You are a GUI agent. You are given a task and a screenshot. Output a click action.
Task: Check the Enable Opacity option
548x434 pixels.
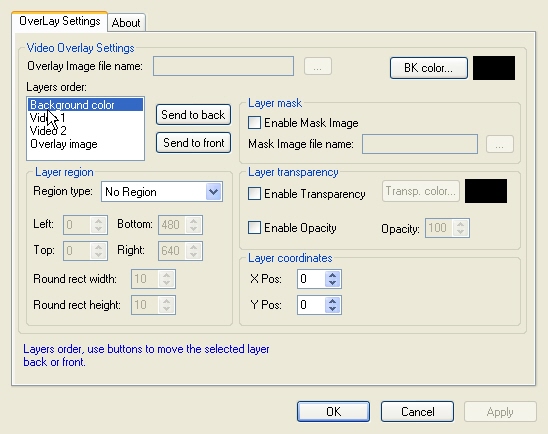tap(254, 227)
